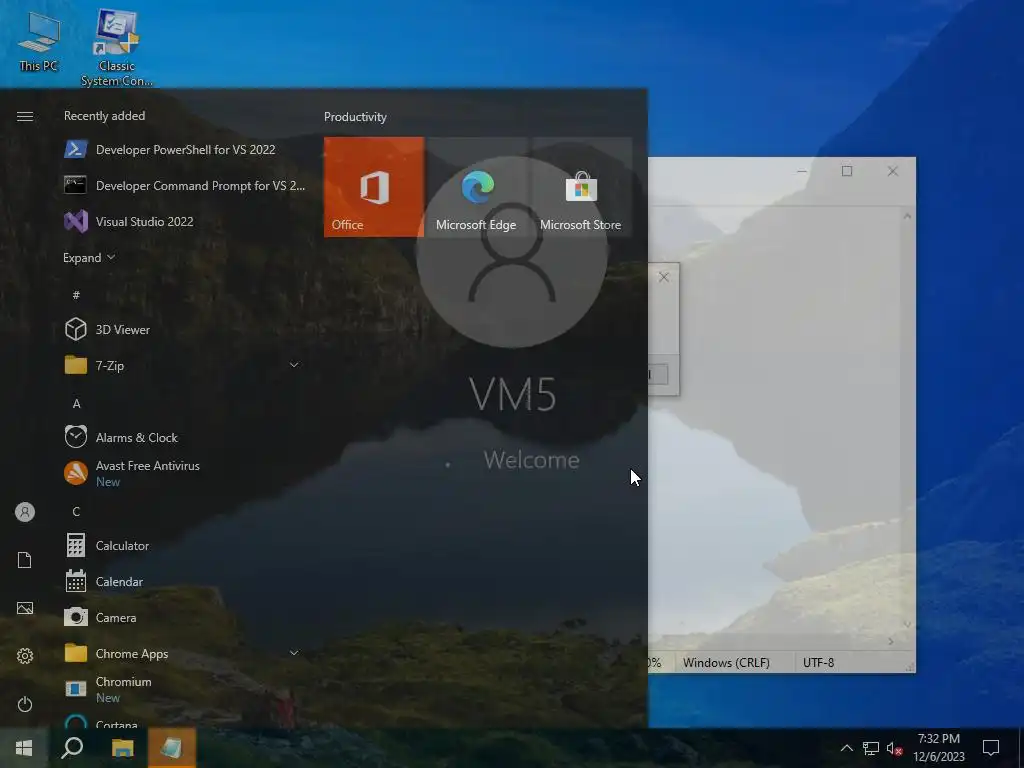This screenshot has height=768, width=1024.
Task: Click Notepad vertical scrollbar up arrow
Action: tap(907, 216)
